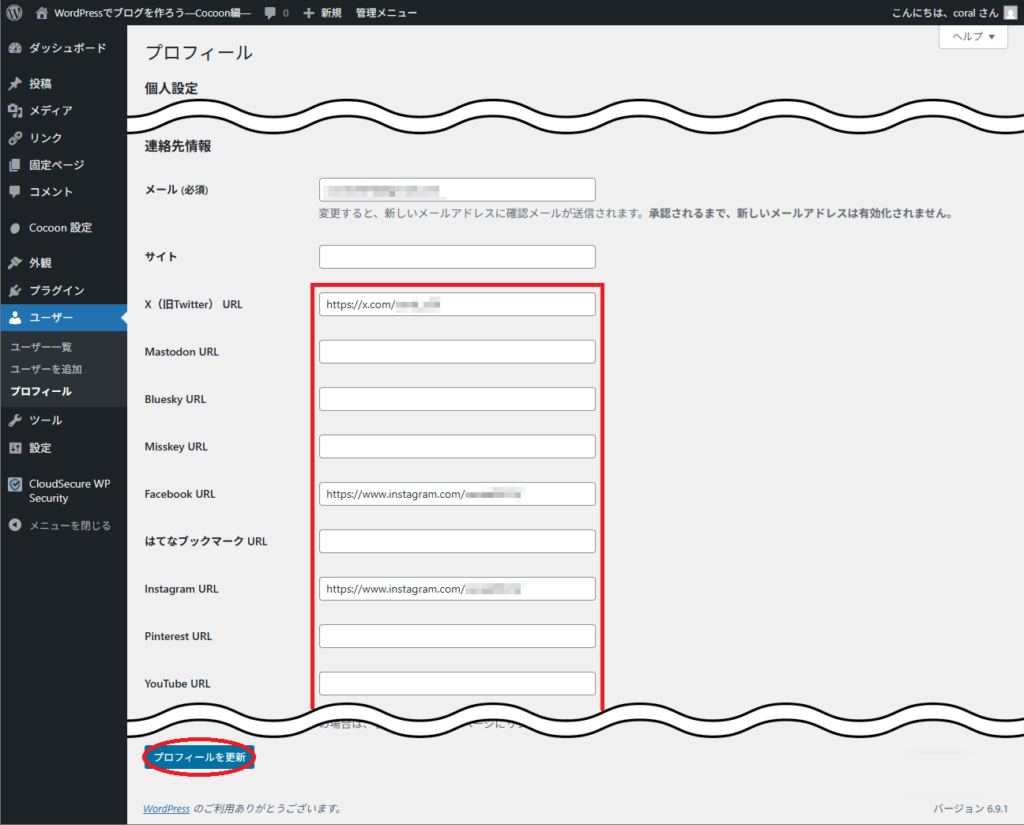This screenshot has height=825, width=1024.
Task: Click the WordPress link in the footer
Action: (x=166, y=808)
